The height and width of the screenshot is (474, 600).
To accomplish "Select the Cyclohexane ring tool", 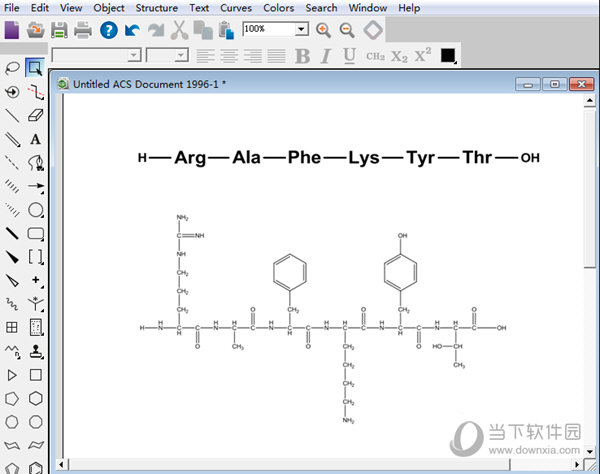I will [36, 398].
